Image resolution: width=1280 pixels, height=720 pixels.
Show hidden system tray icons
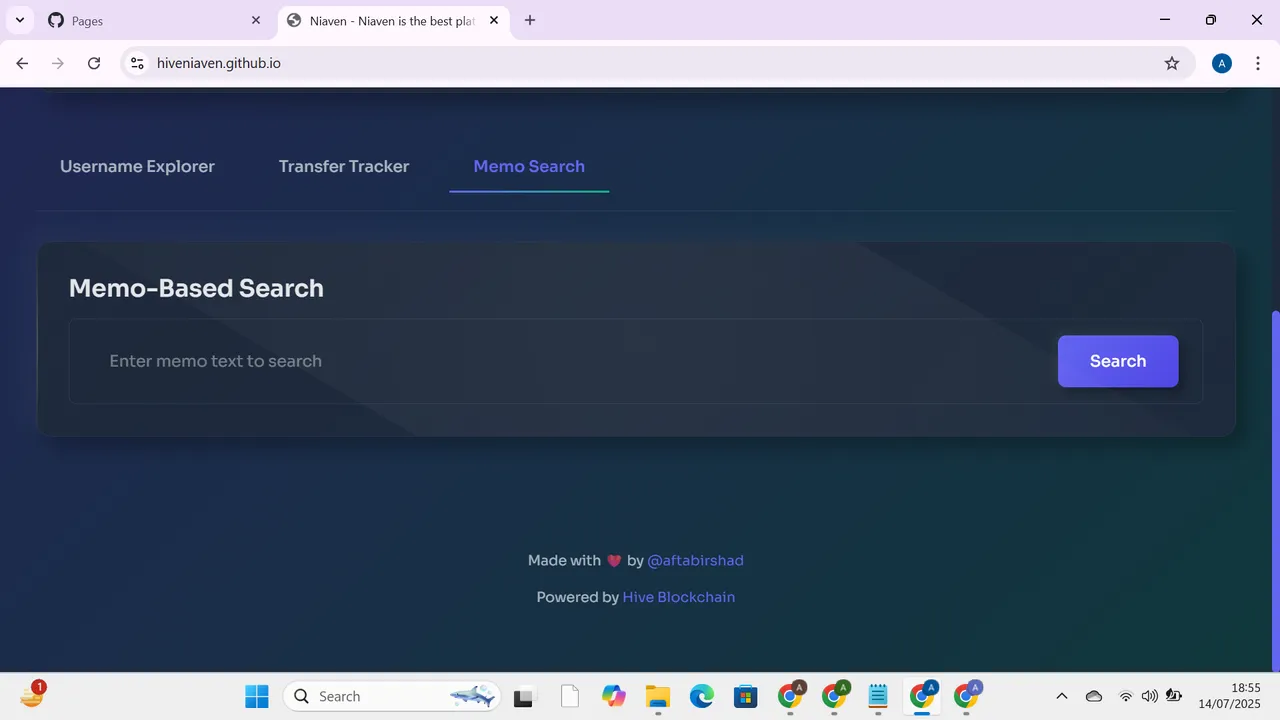click(1062, 696)
